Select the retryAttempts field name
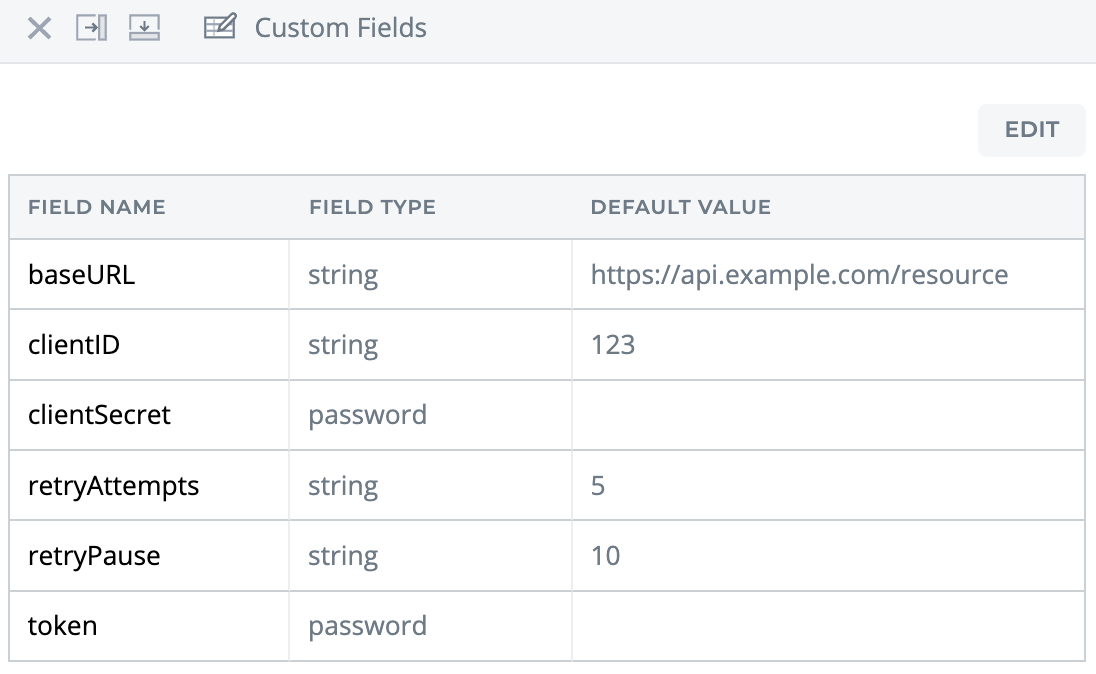Viewport: 1096px width, 674px height. (x=113, y=486)
